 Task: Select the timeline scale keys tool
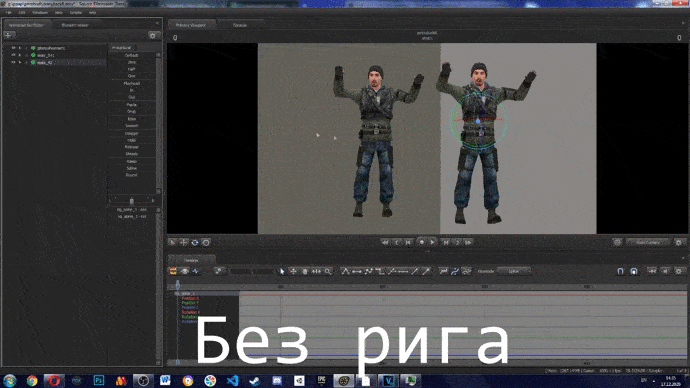click(316, 271)
